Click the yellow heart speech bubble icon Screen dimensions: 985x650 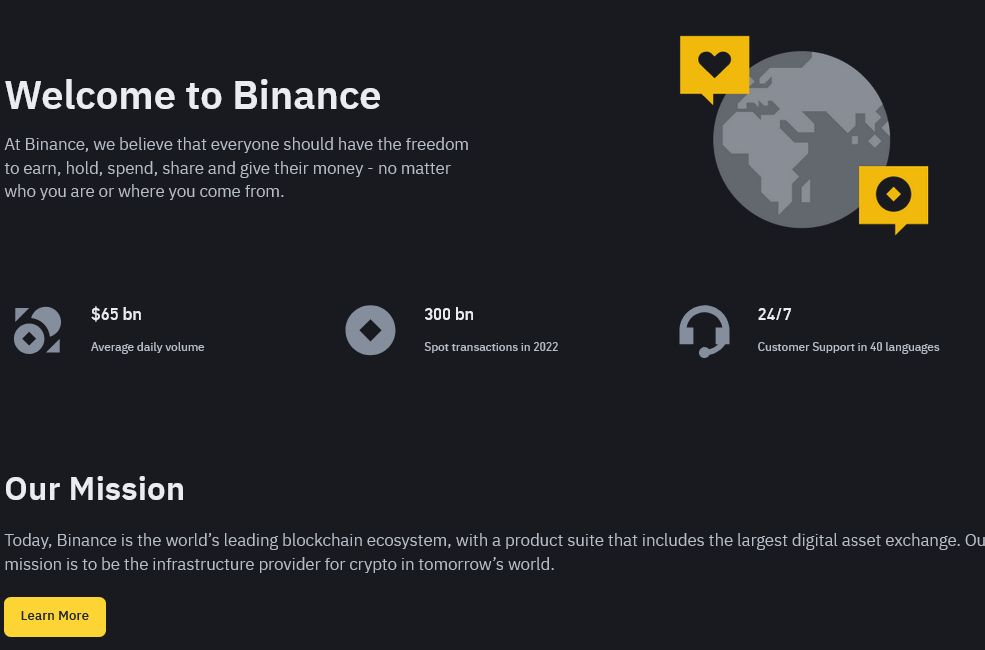[x=714, y=68]
